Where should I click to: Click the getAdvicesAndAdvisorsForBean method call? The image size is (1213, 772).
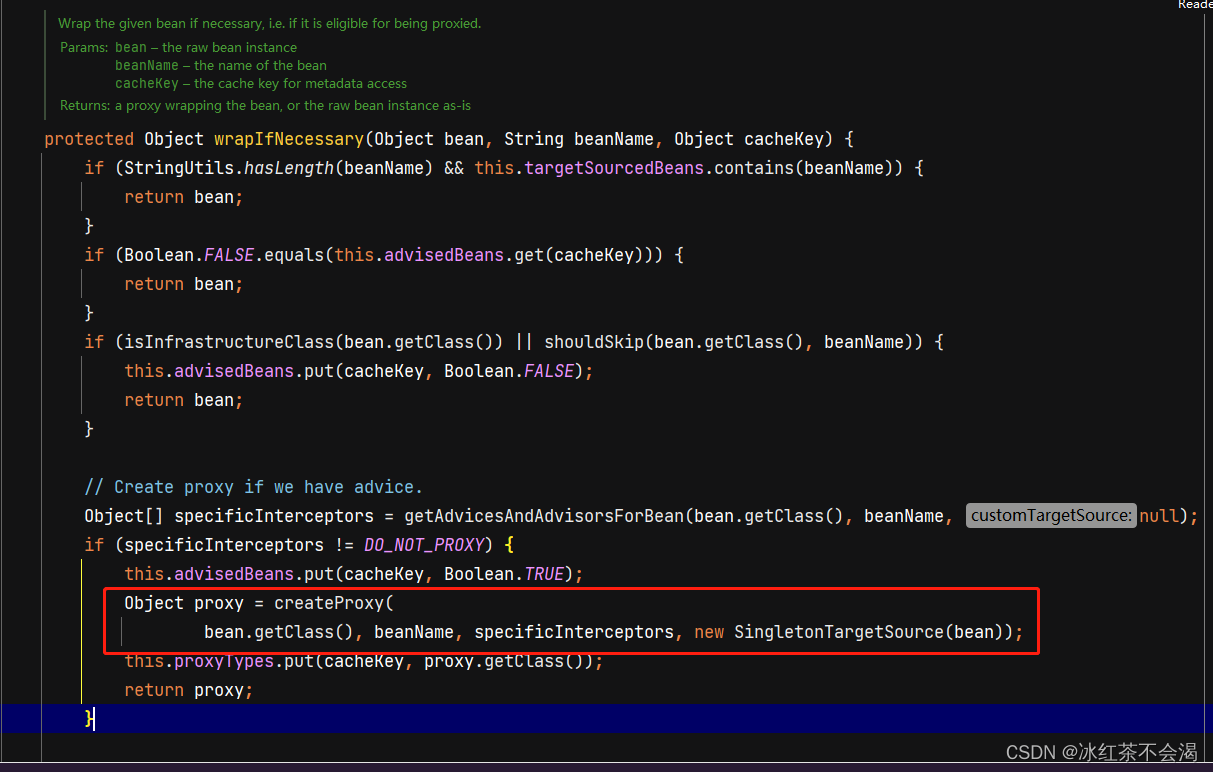(x=544, y=516)
